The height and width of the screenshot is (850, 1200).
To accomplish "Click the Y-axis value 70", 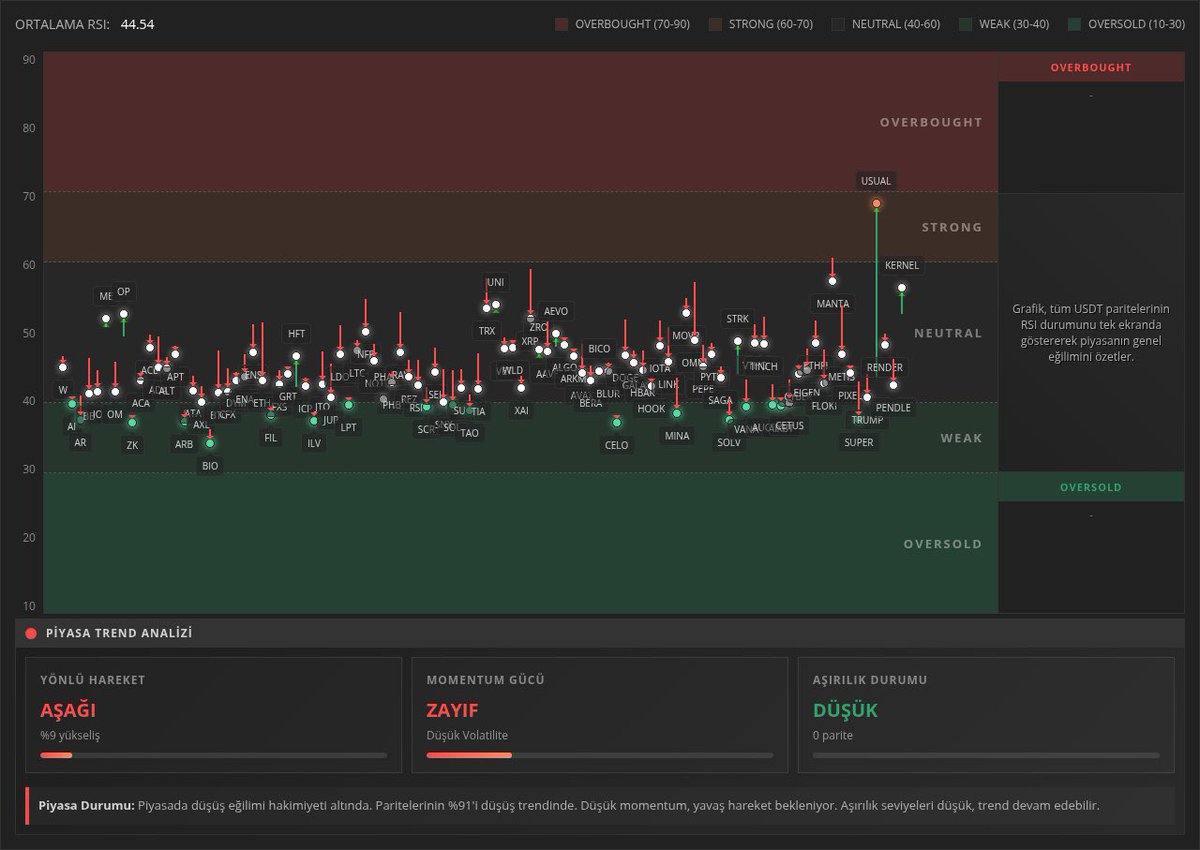I will tap(29, 196).
